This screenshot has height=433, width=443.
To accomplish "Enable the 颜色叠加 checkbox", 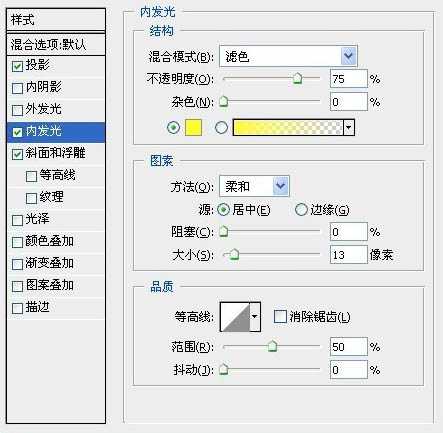I will point(17,242).
